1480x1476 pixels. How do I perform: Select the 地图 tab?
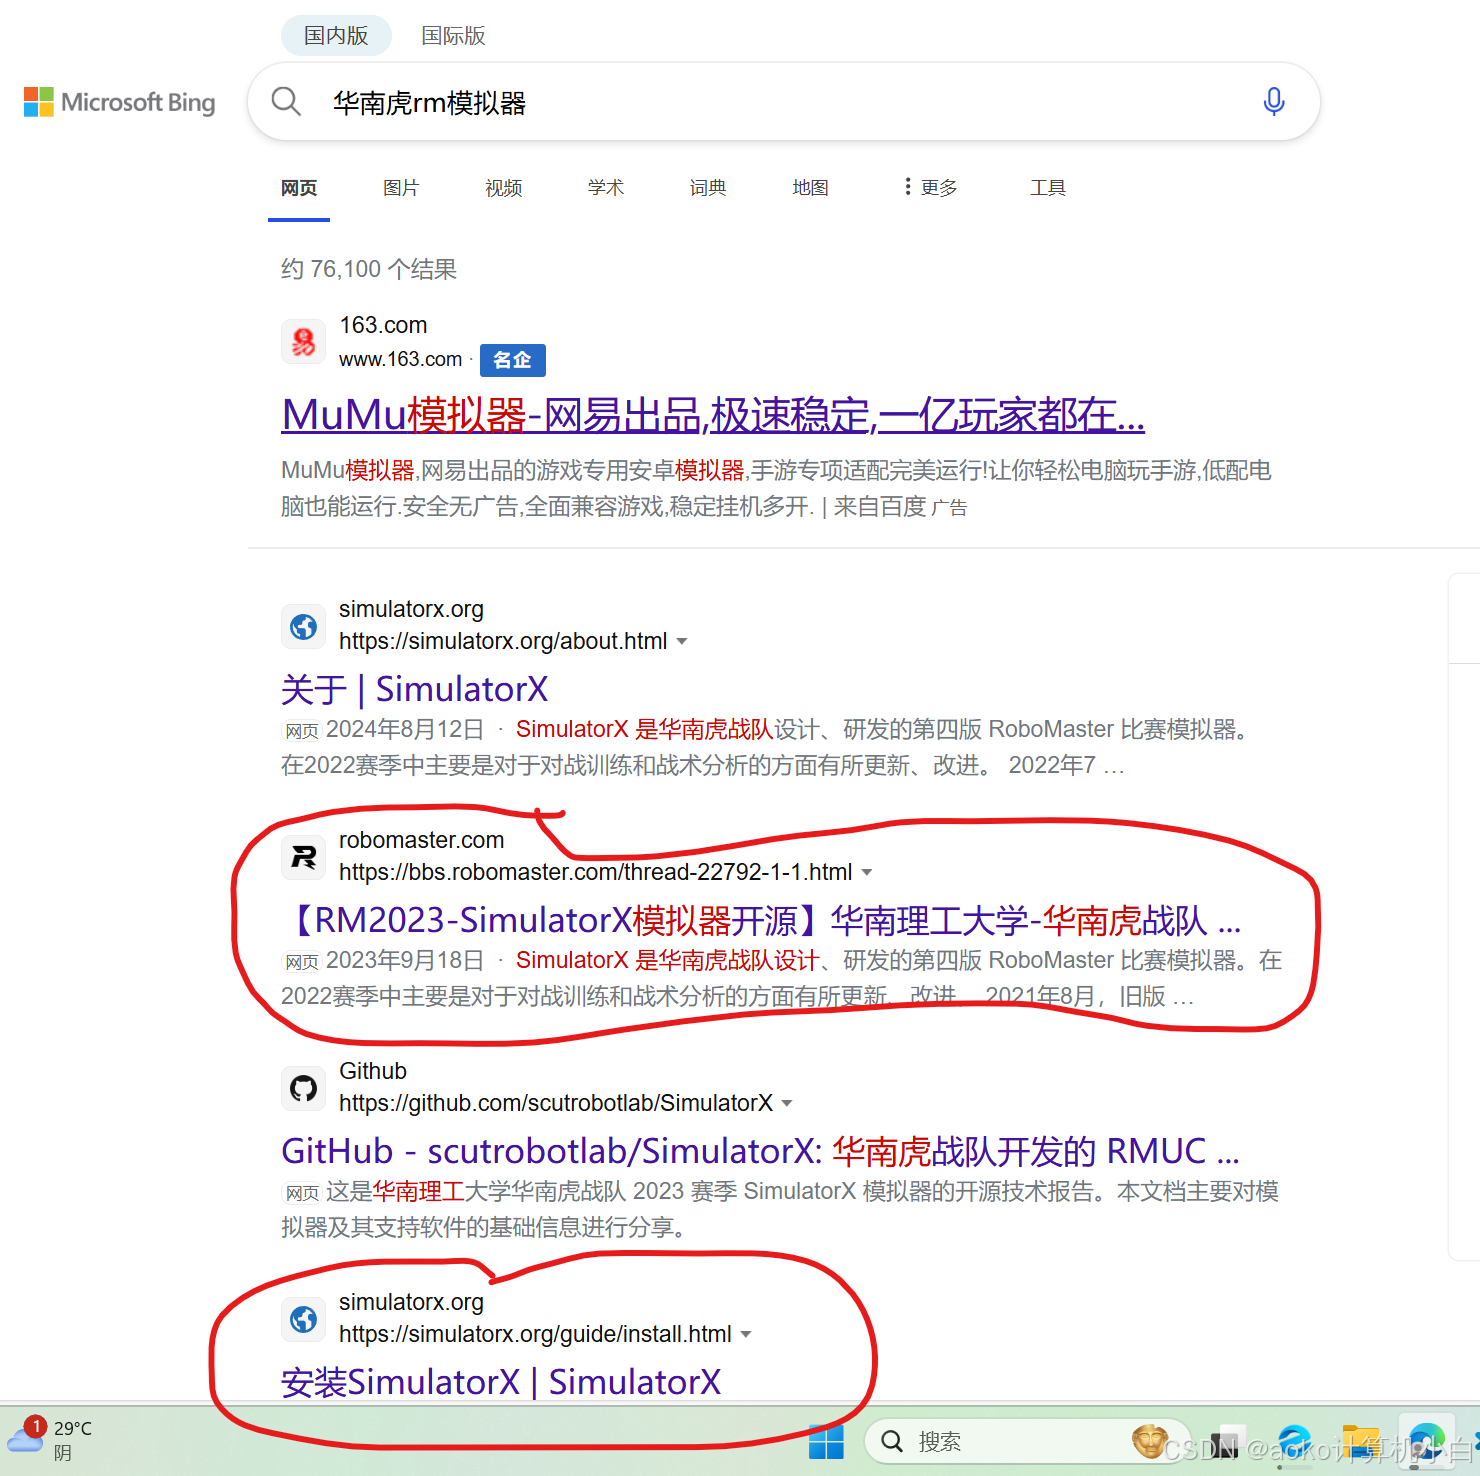coord(810,187)
